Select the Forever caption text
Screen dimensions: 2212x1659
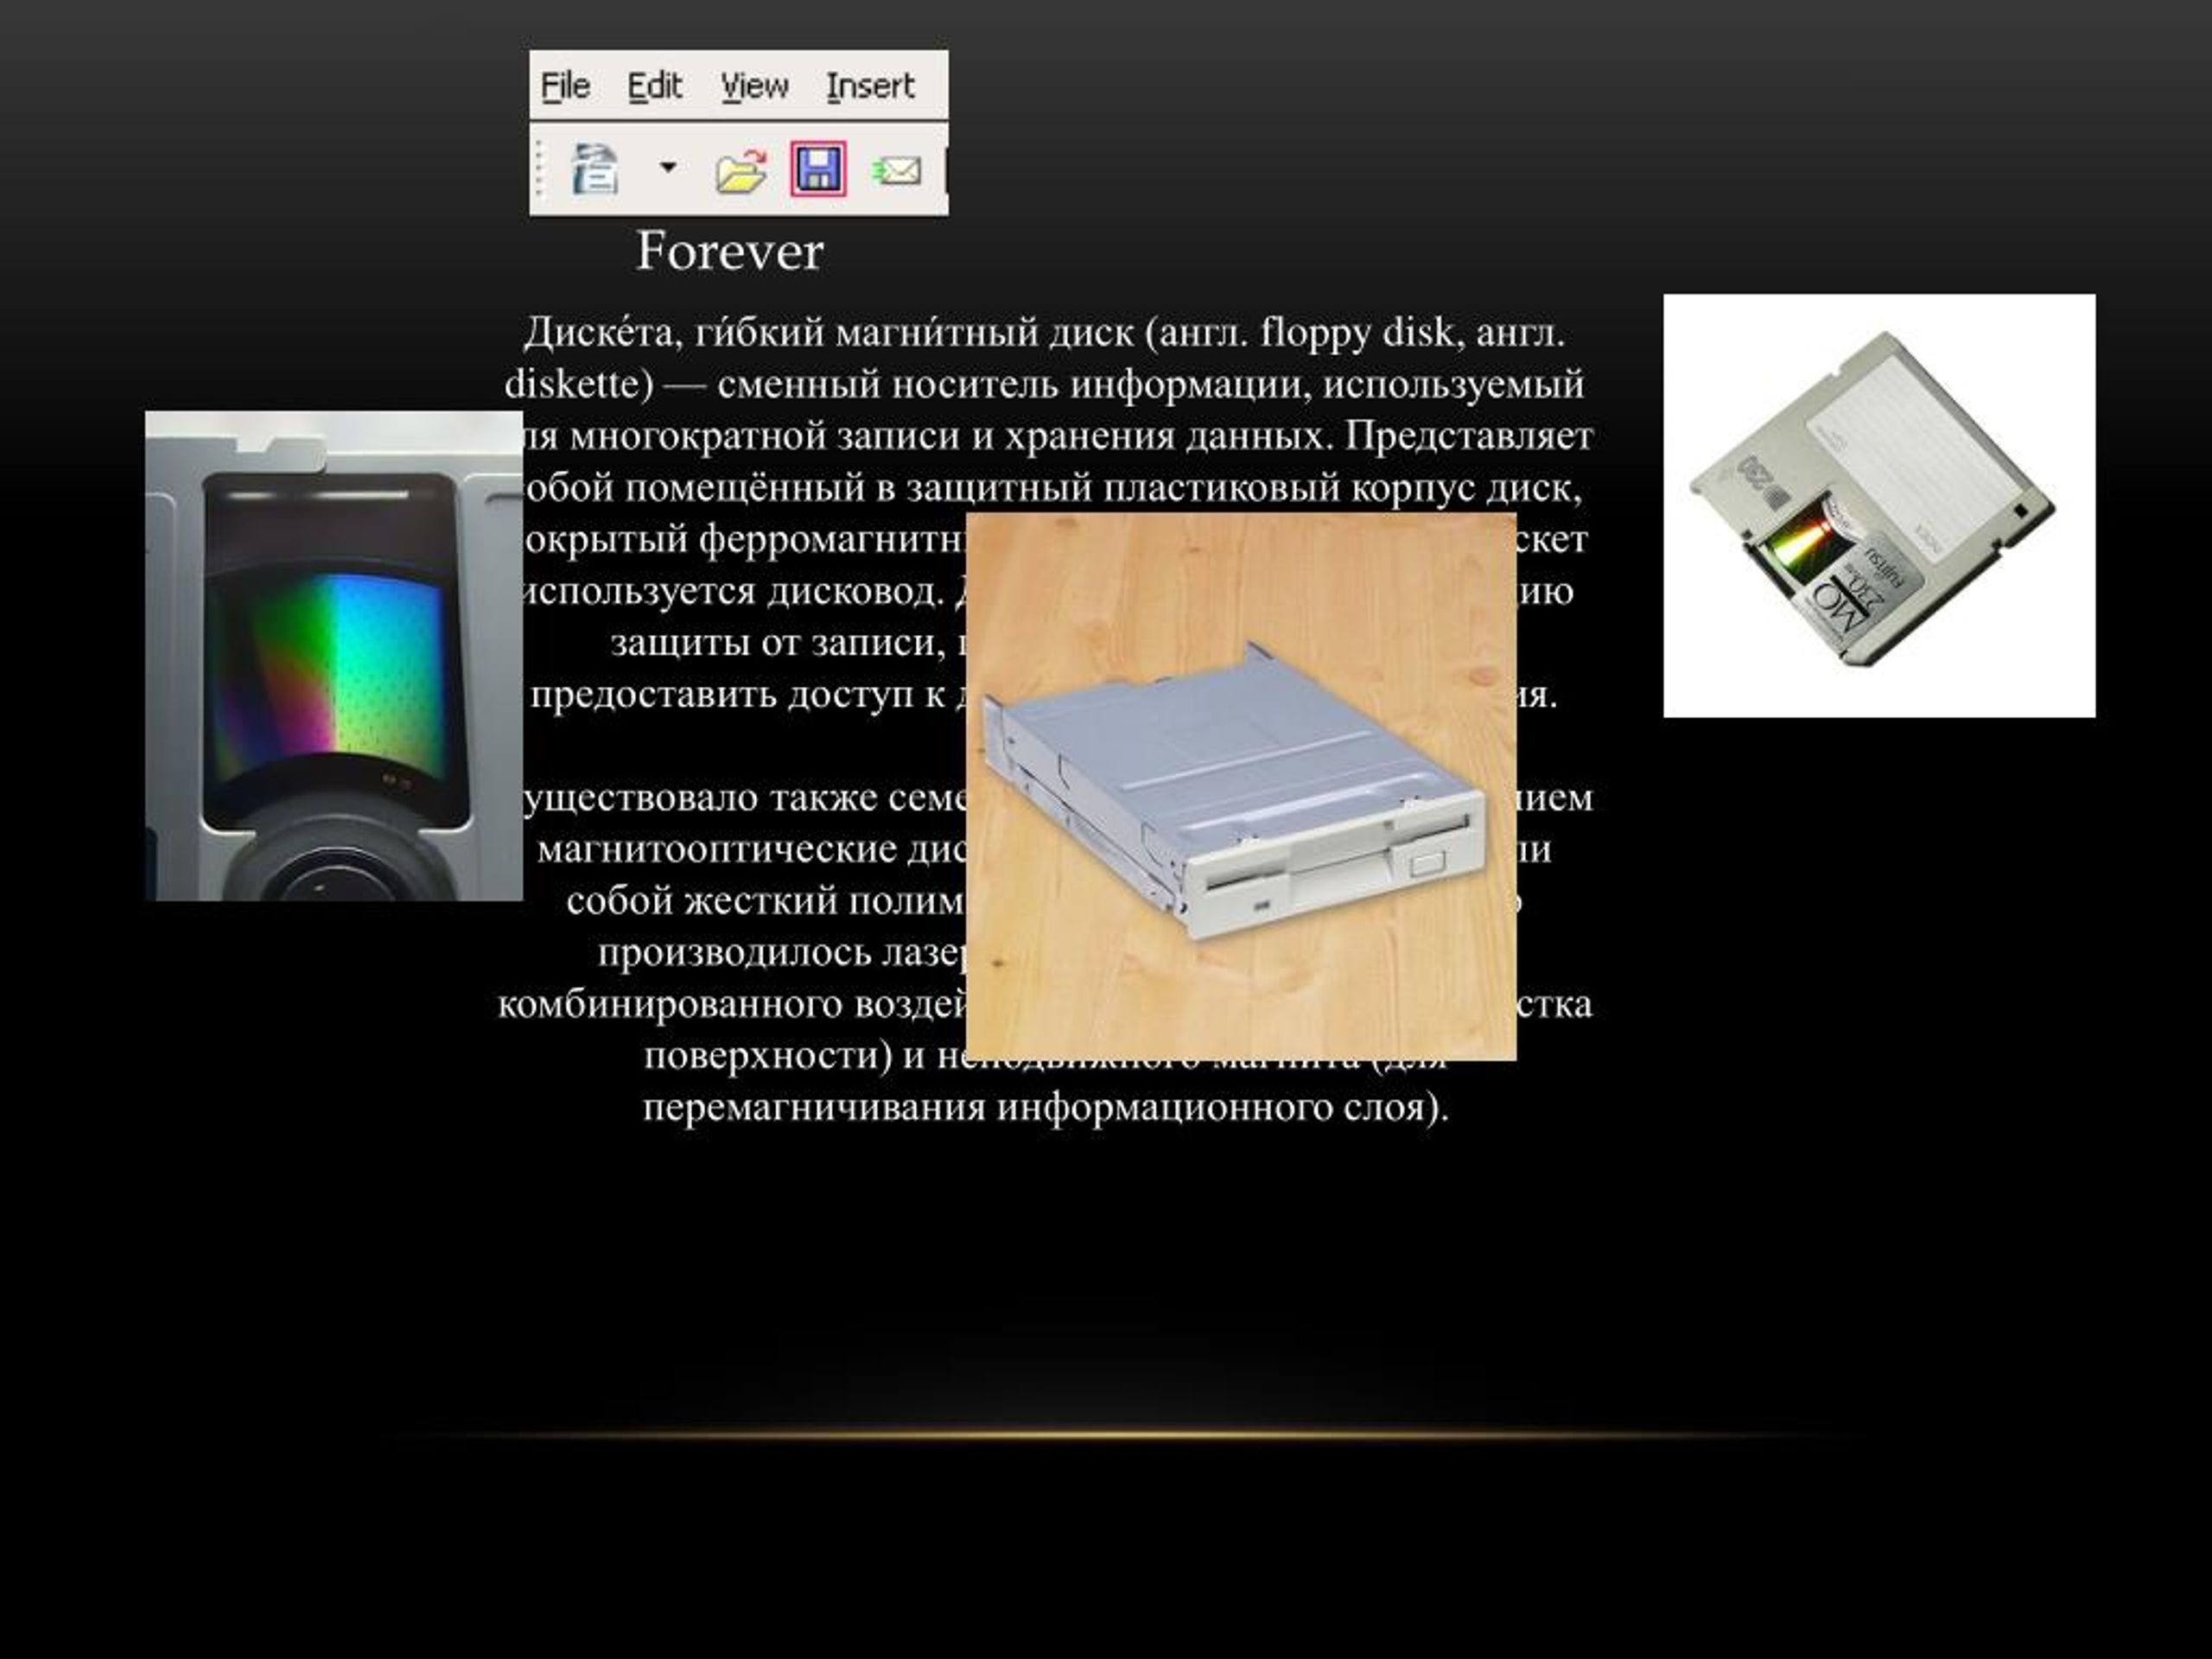point(729,251)
